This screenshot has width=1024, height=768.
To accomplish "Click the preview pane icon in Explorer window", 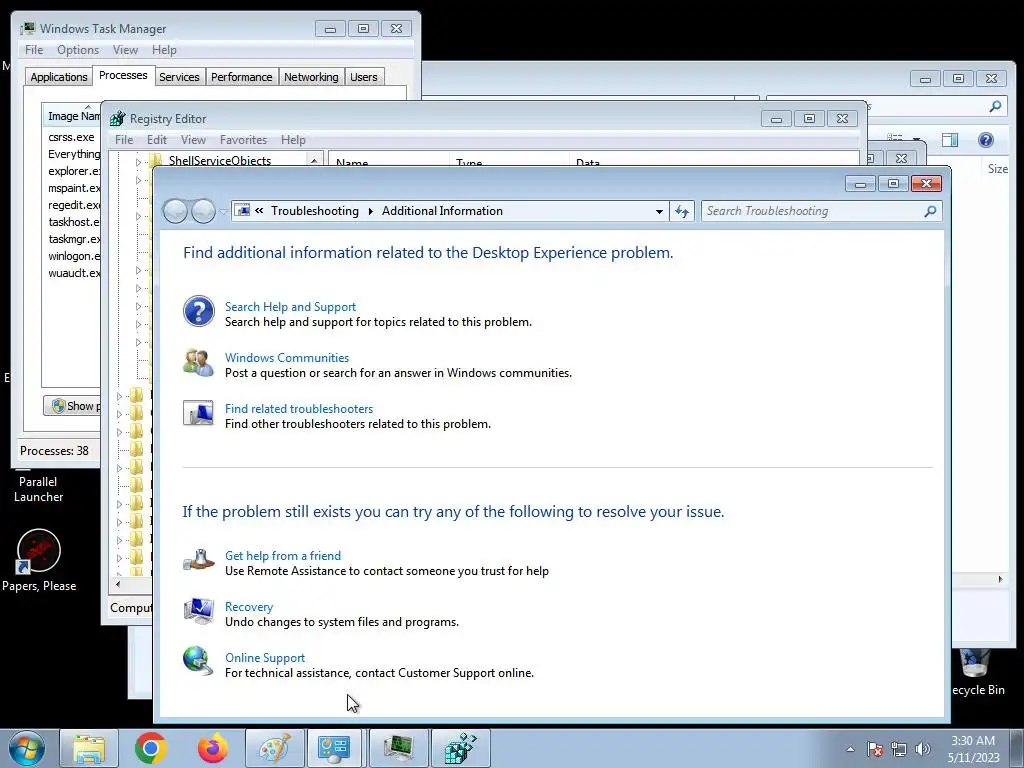I will click(950, 140).
